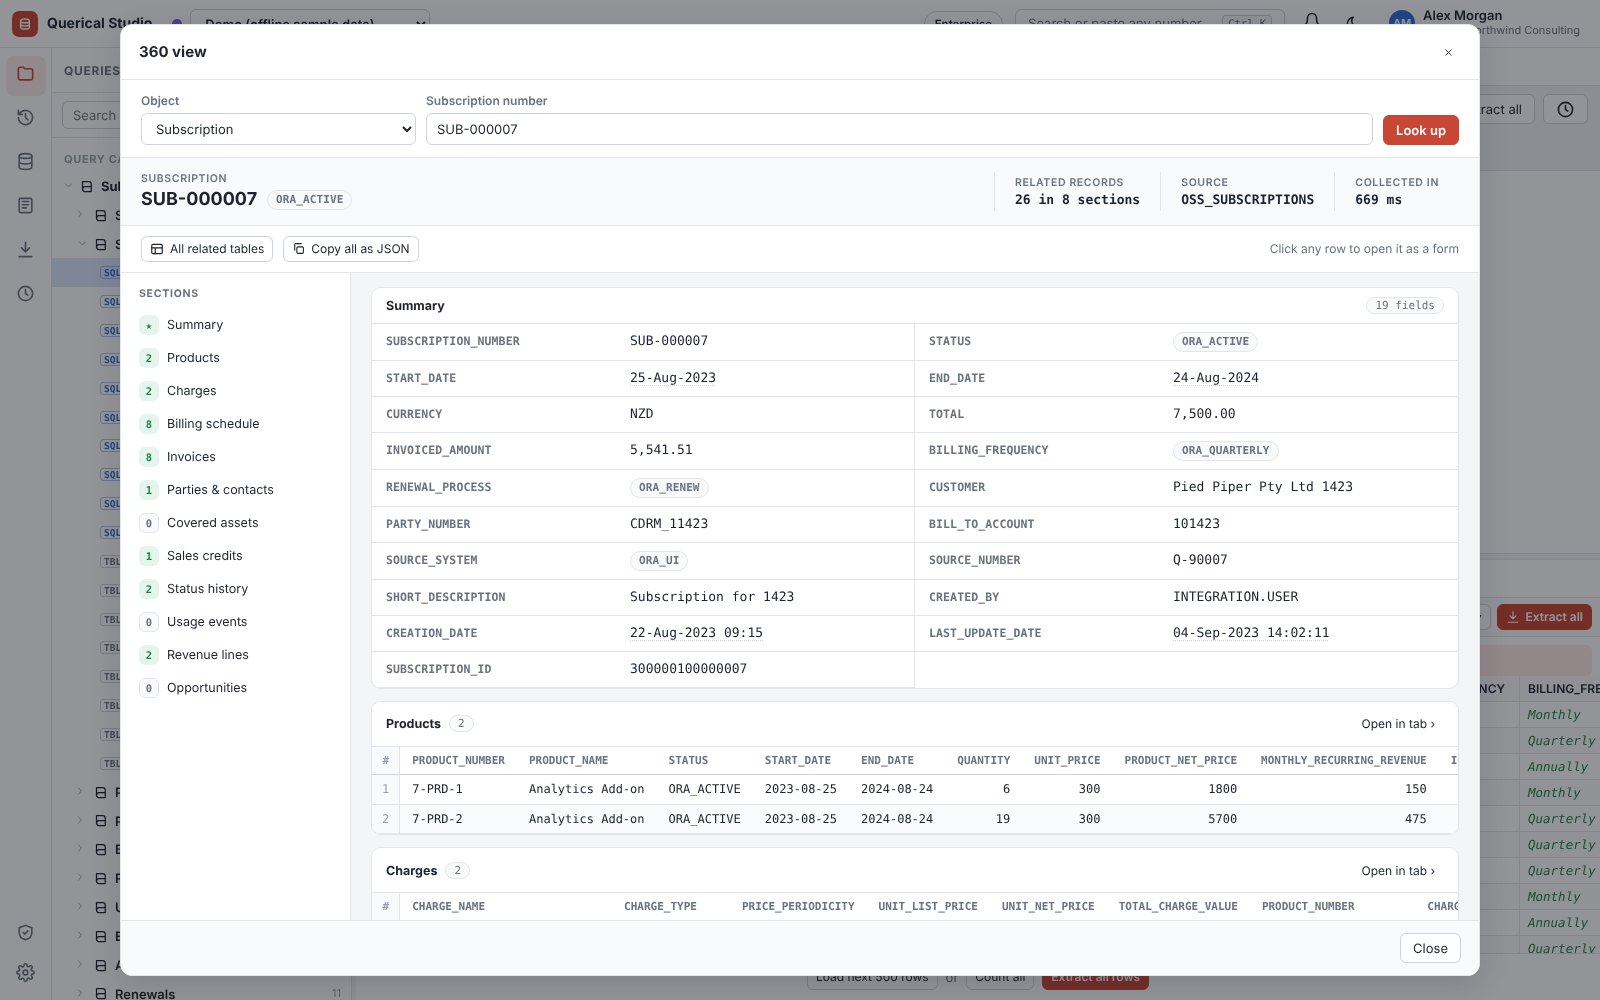
Task: Open the Object dropdown showing Subscription
Action: click(278, 129)
